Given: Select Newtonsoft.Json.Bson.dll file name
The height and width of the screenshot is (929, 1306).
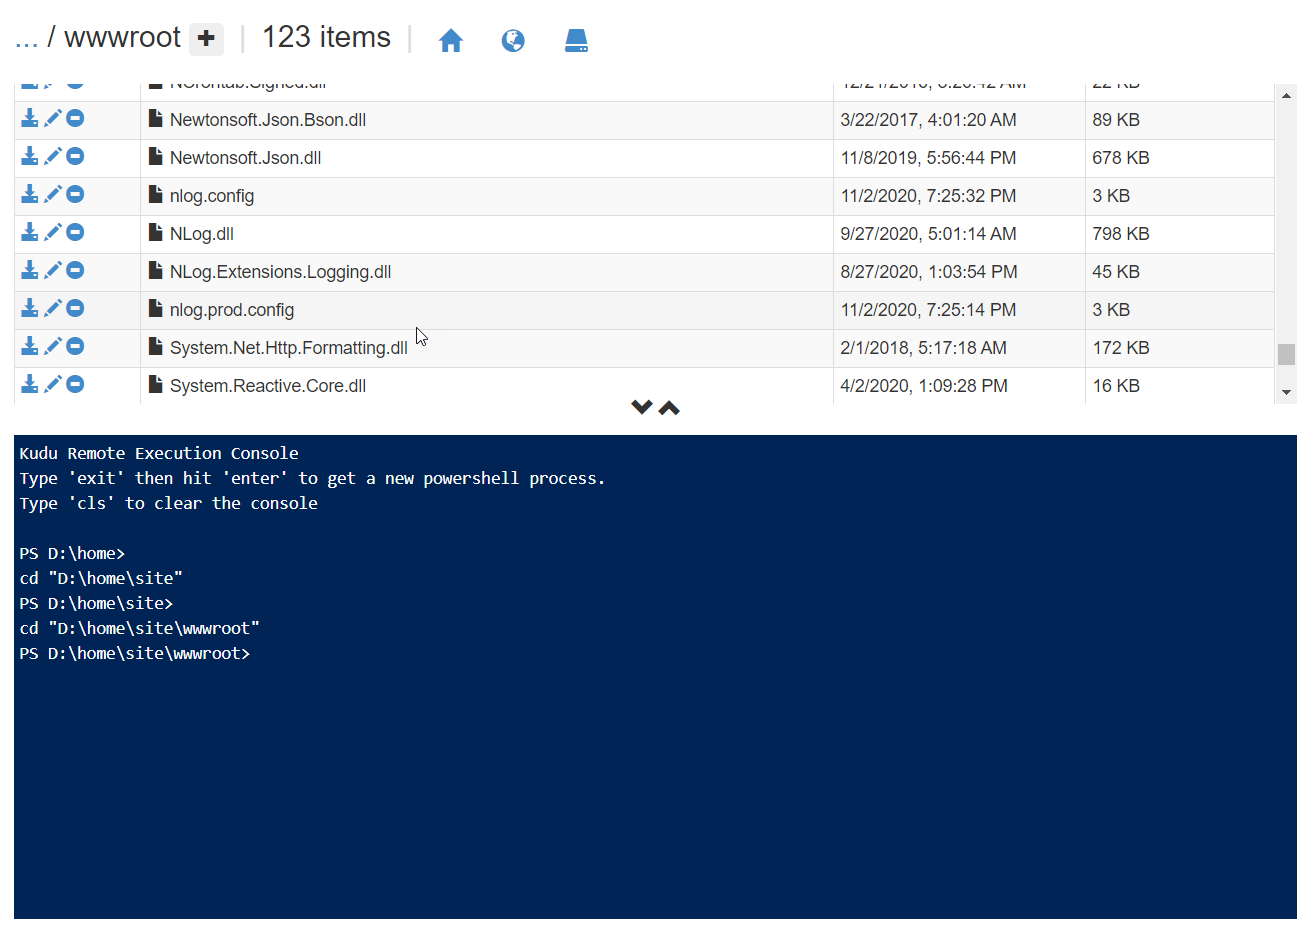Looking at the screenshot, I should coord(268,120).
